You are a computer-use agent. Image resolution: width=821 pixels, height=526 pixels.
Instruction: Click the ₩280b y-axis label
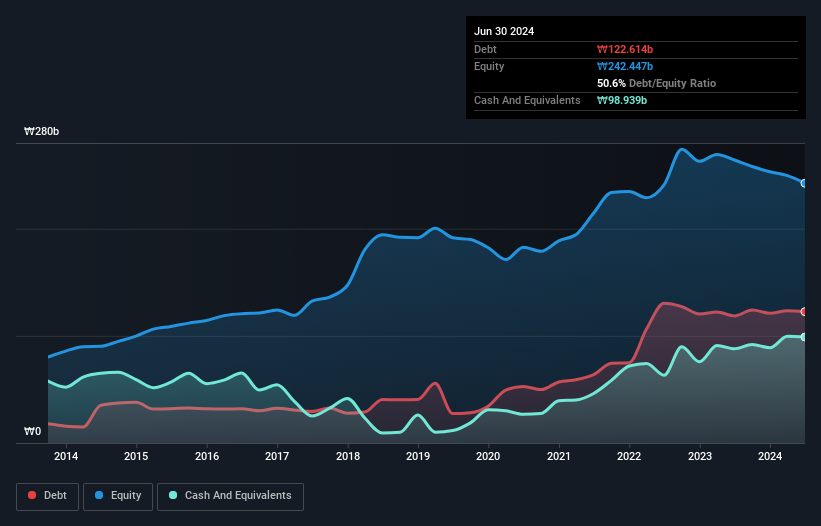[x=41, y=131]
